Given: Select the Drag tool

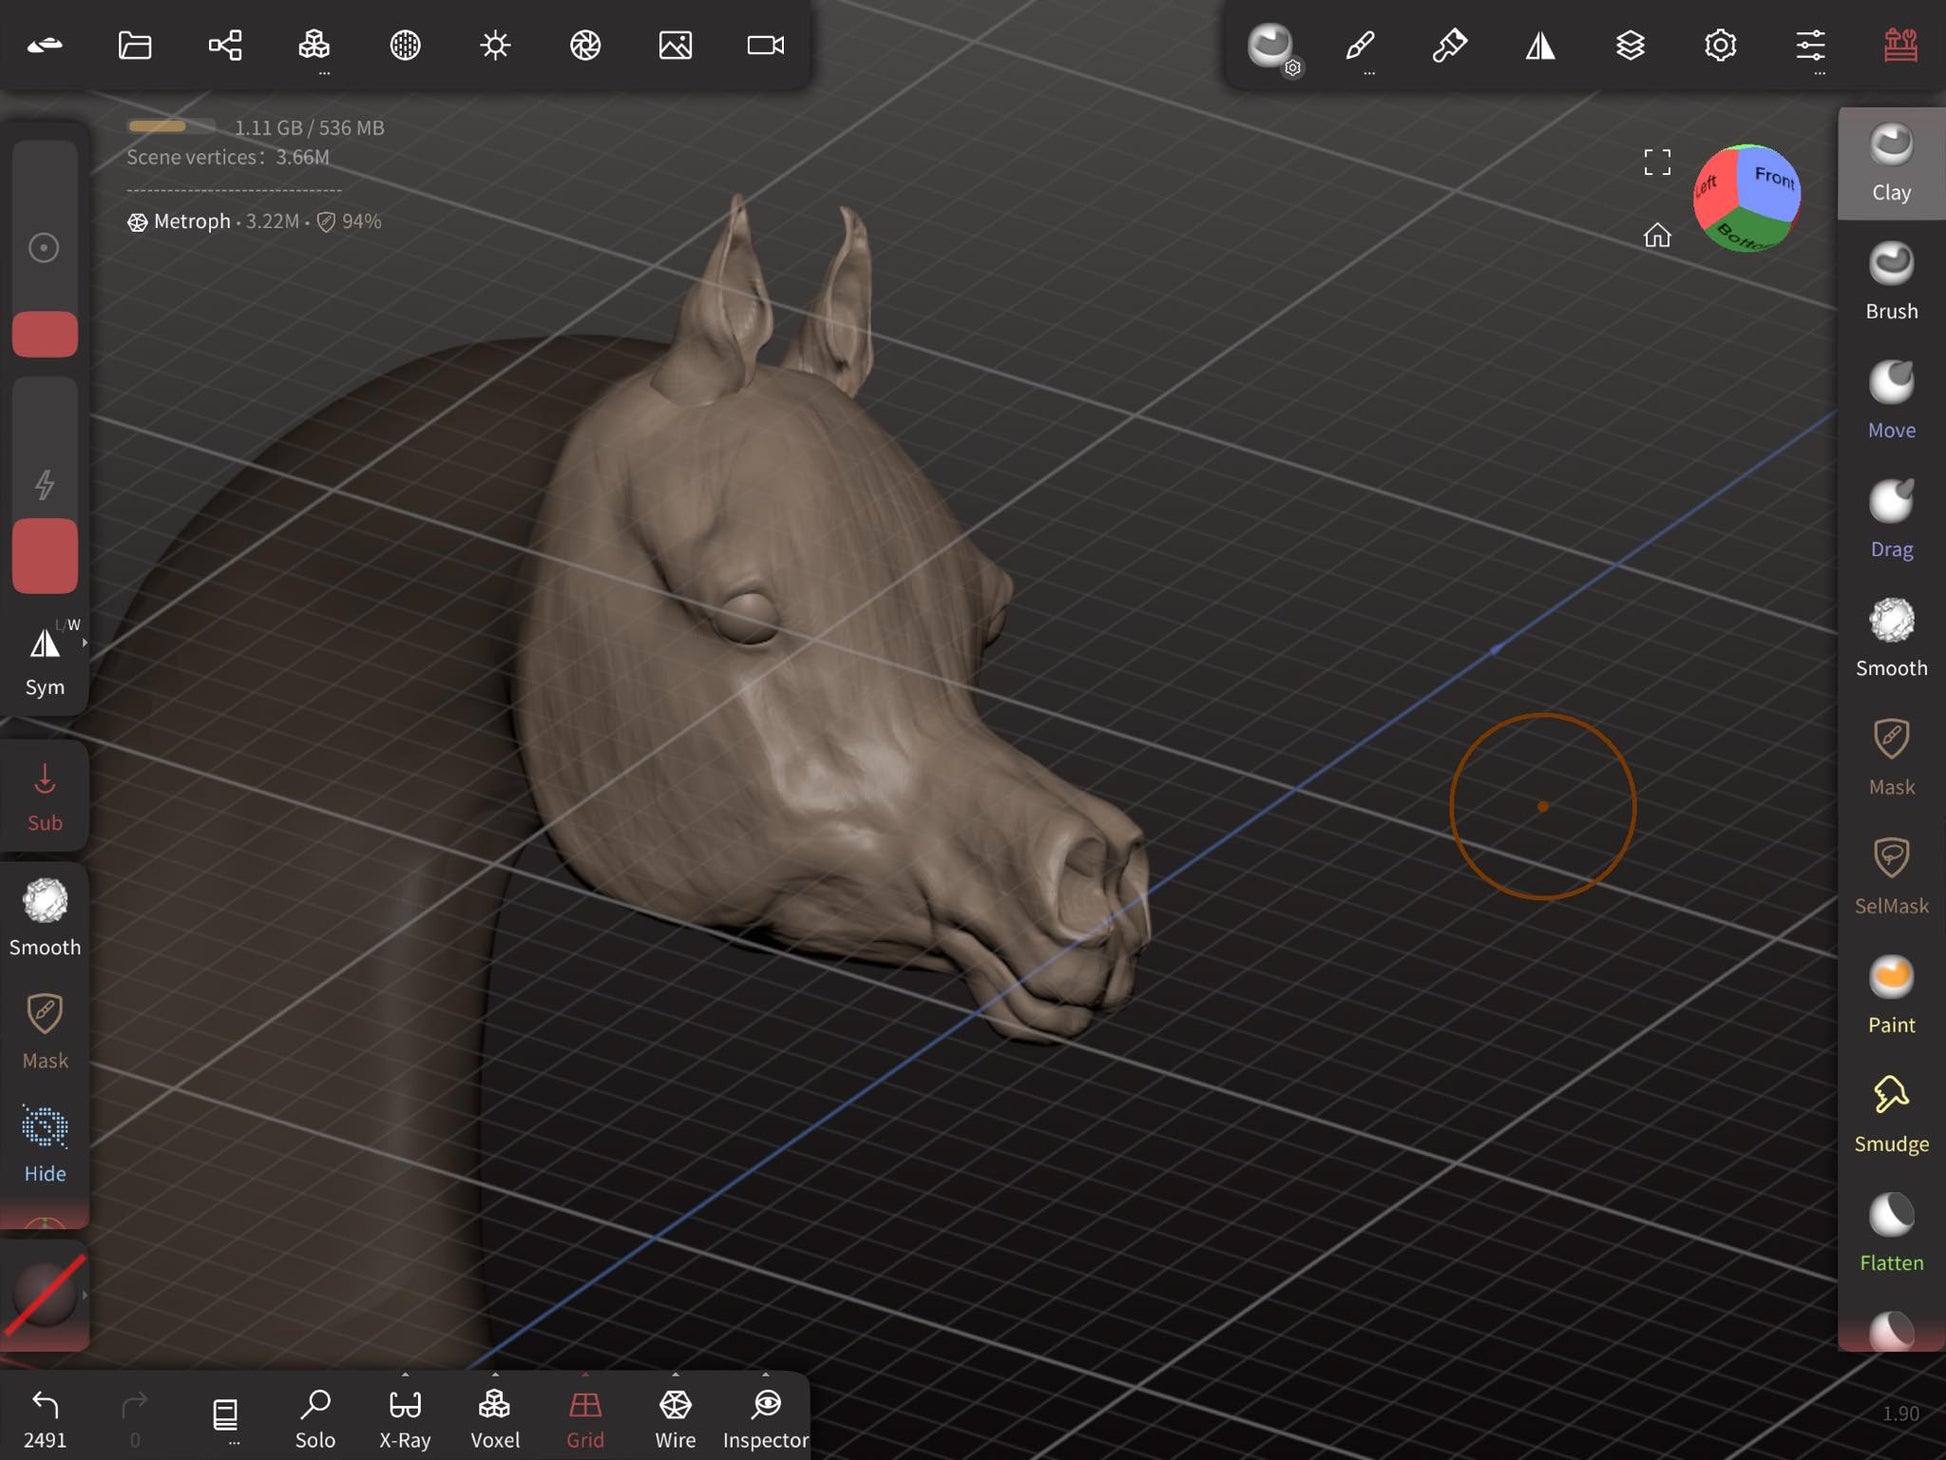Looking at the screenshot, I should pos(1890,518).
